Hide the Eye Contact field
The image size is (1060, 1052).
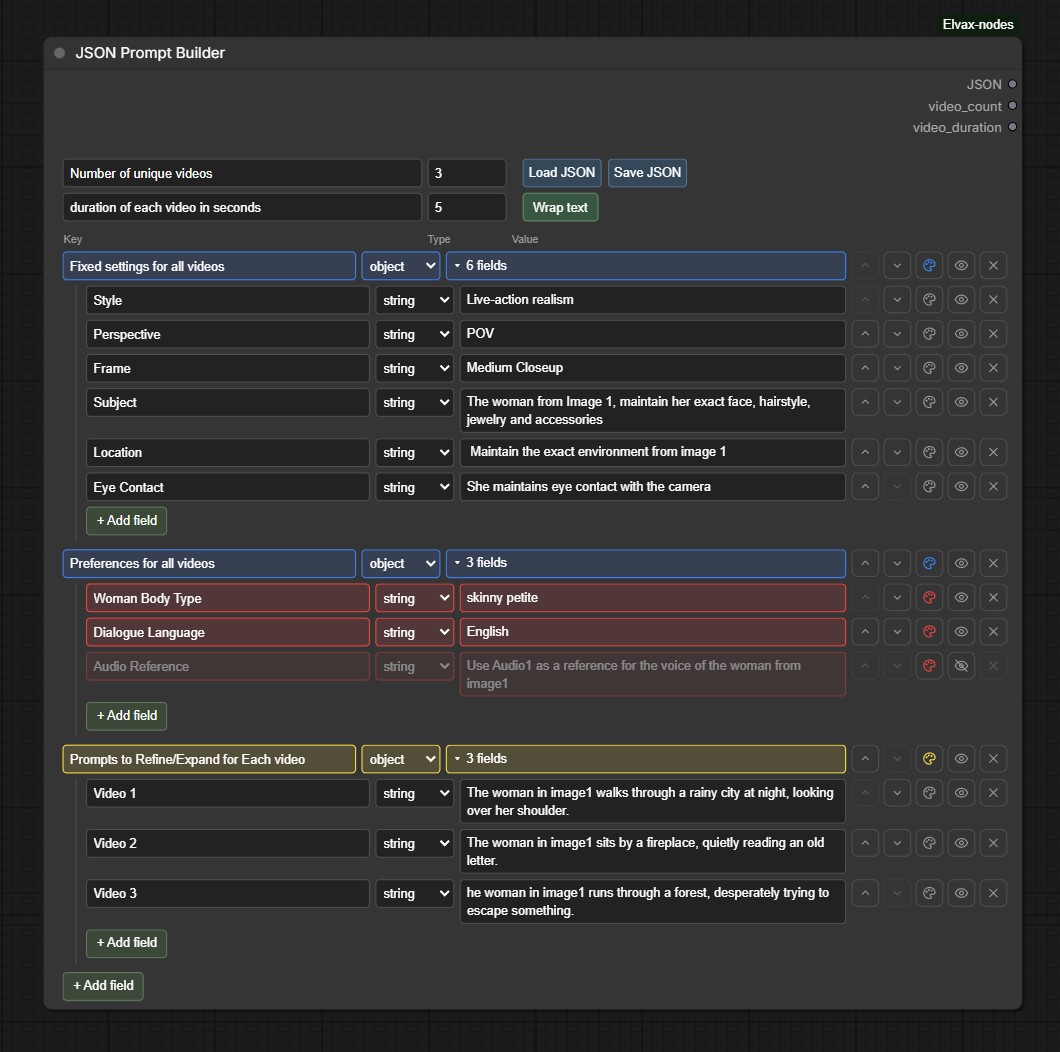pyautogui.click(x=961, y=486)
